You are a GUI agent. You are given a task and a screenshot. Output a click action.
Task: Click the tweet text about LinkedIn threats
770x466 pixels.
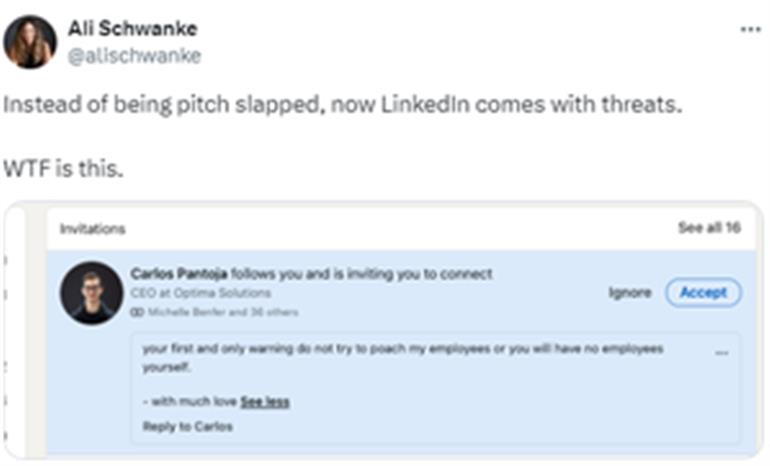(343, 105)
